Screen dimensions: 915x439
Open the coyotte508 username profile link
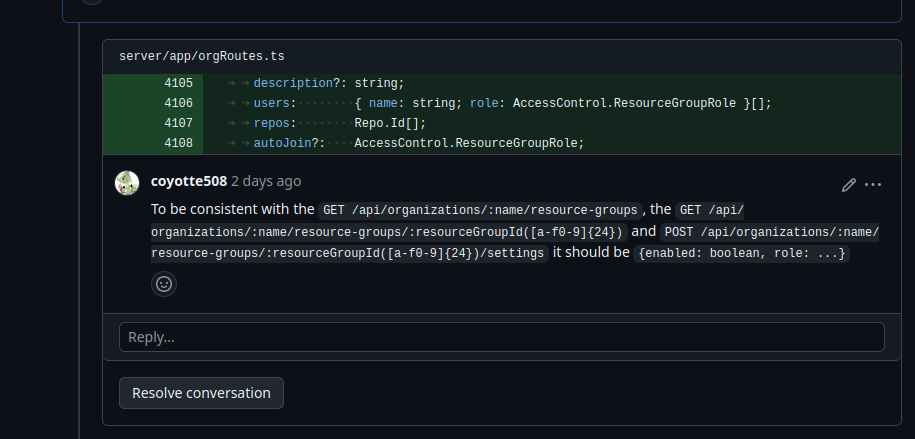pyautogui.click(x=188, y=181)
